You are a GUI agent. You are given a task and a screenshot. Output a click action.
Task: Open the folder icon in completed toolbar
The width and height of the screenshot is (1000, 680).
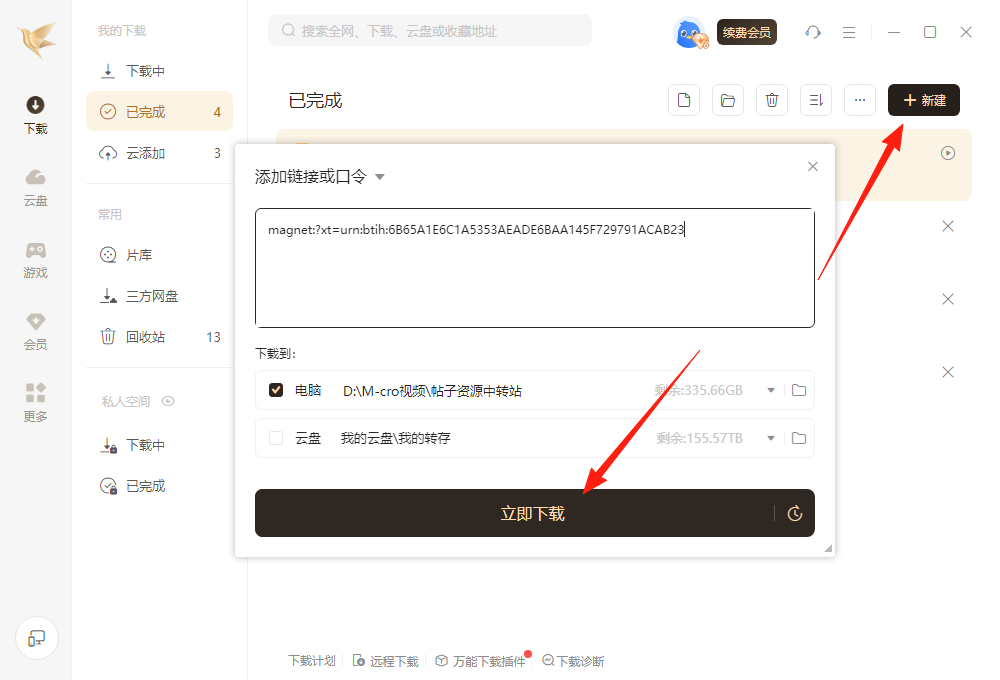(728, 100)
